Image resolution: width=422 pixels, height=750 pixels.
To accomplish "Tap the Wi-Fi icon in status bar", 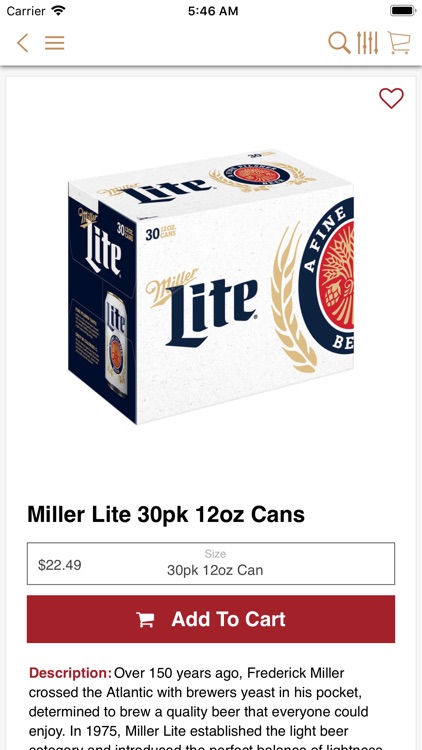I will click(x=58, y=10).
